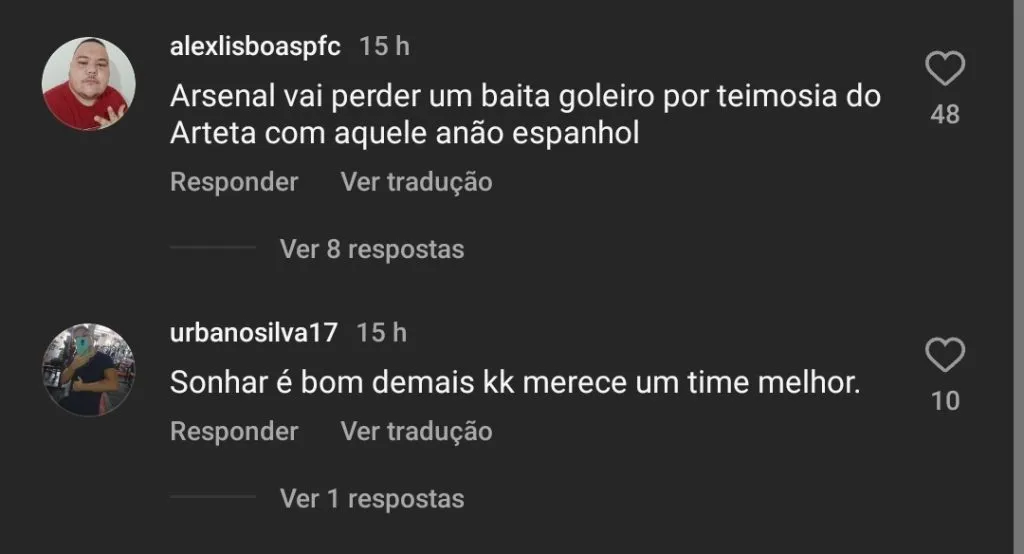The image size is (1024, 554).
Task: Expand 'Ver 1 respostas' replies
Action: [372, 497]
